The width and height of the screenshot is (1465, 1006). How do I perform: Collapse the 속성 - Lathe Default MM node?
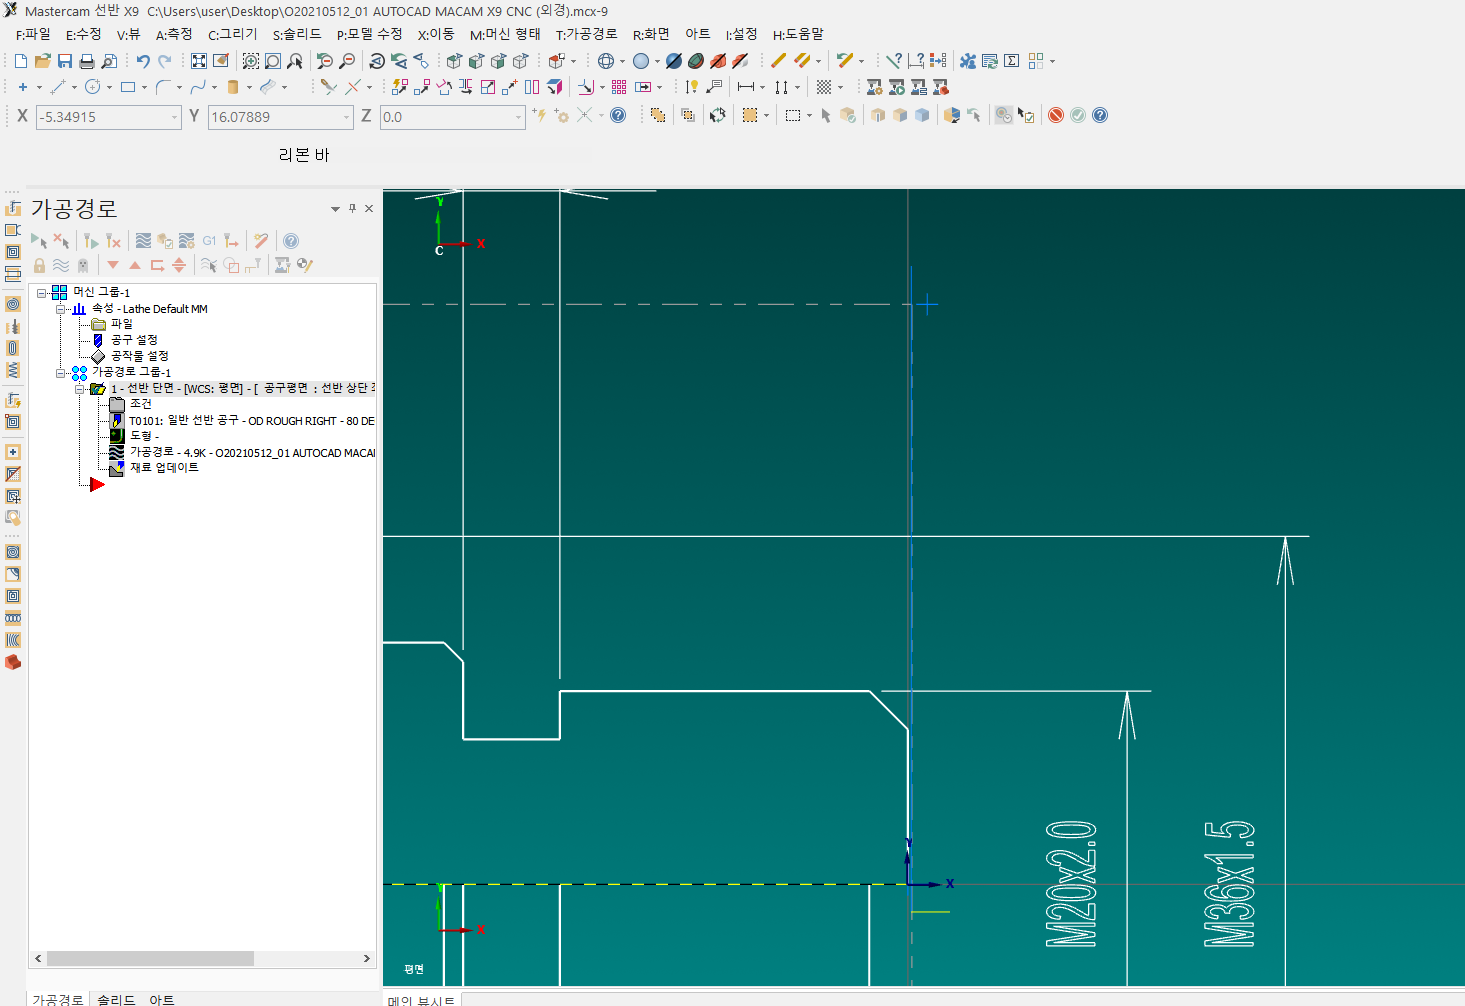[61, 309]
